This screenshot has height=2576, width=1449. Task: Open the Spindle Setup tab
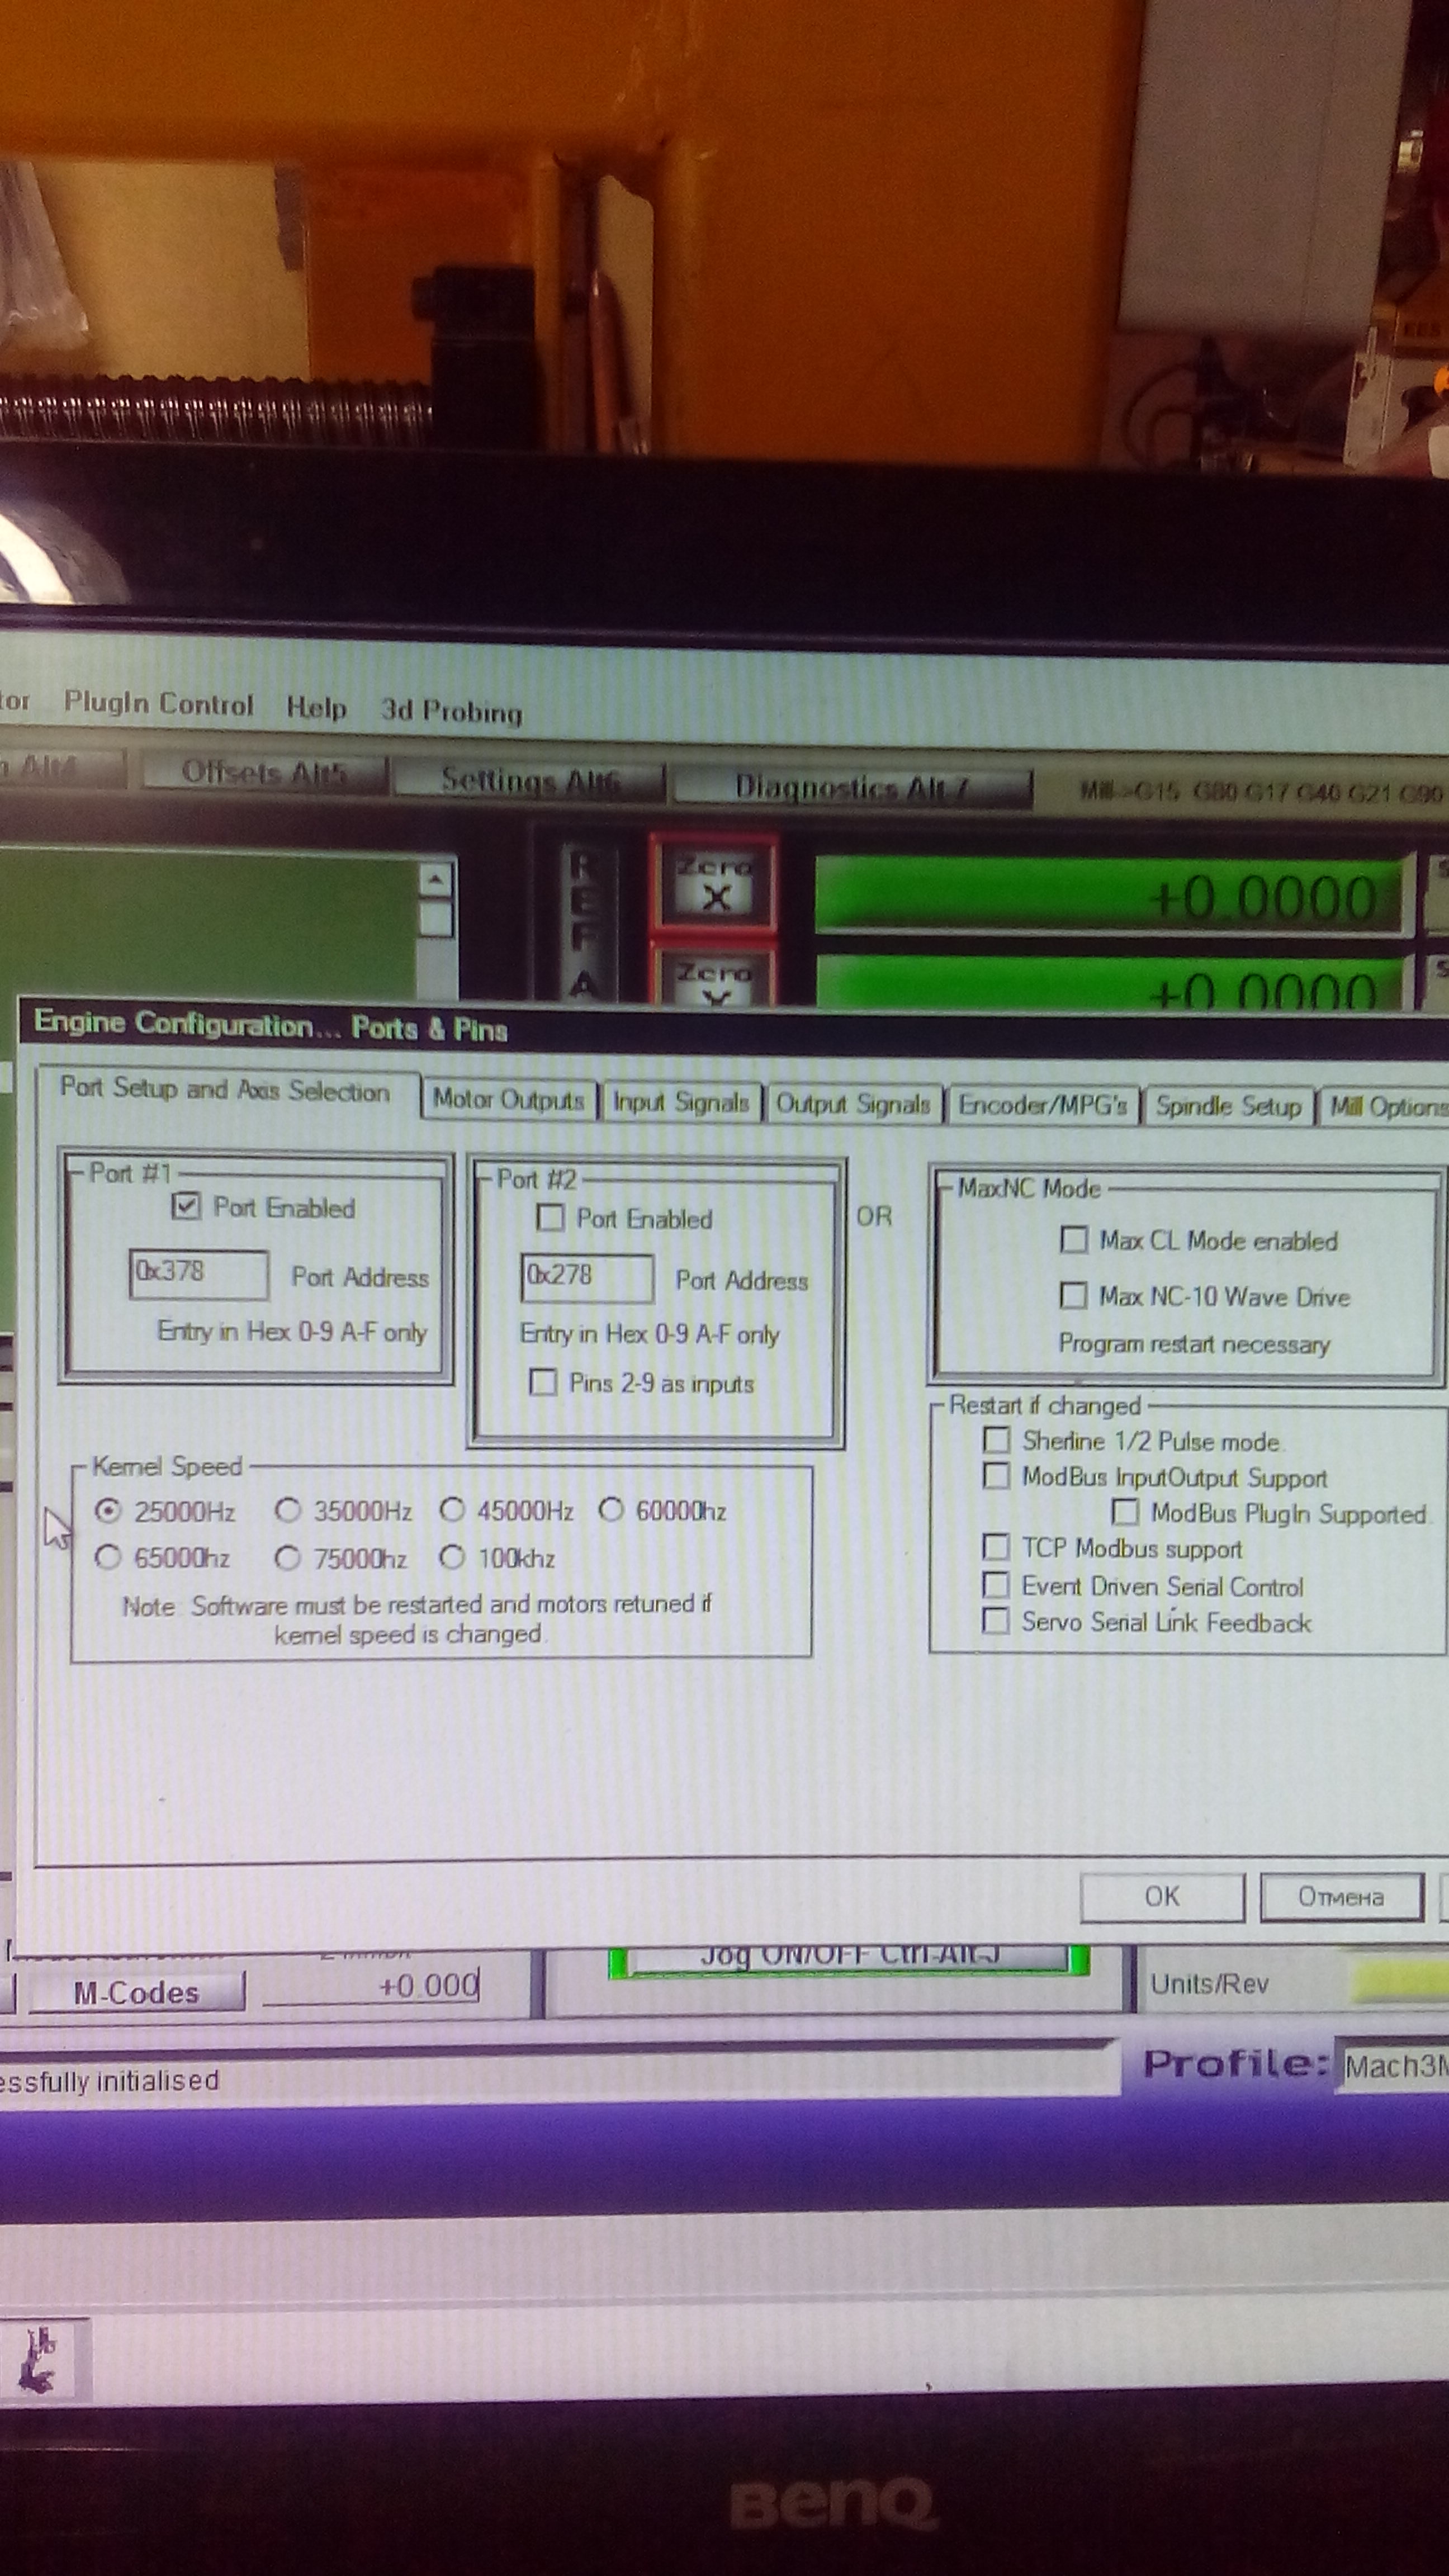tap(1228, 1106)
